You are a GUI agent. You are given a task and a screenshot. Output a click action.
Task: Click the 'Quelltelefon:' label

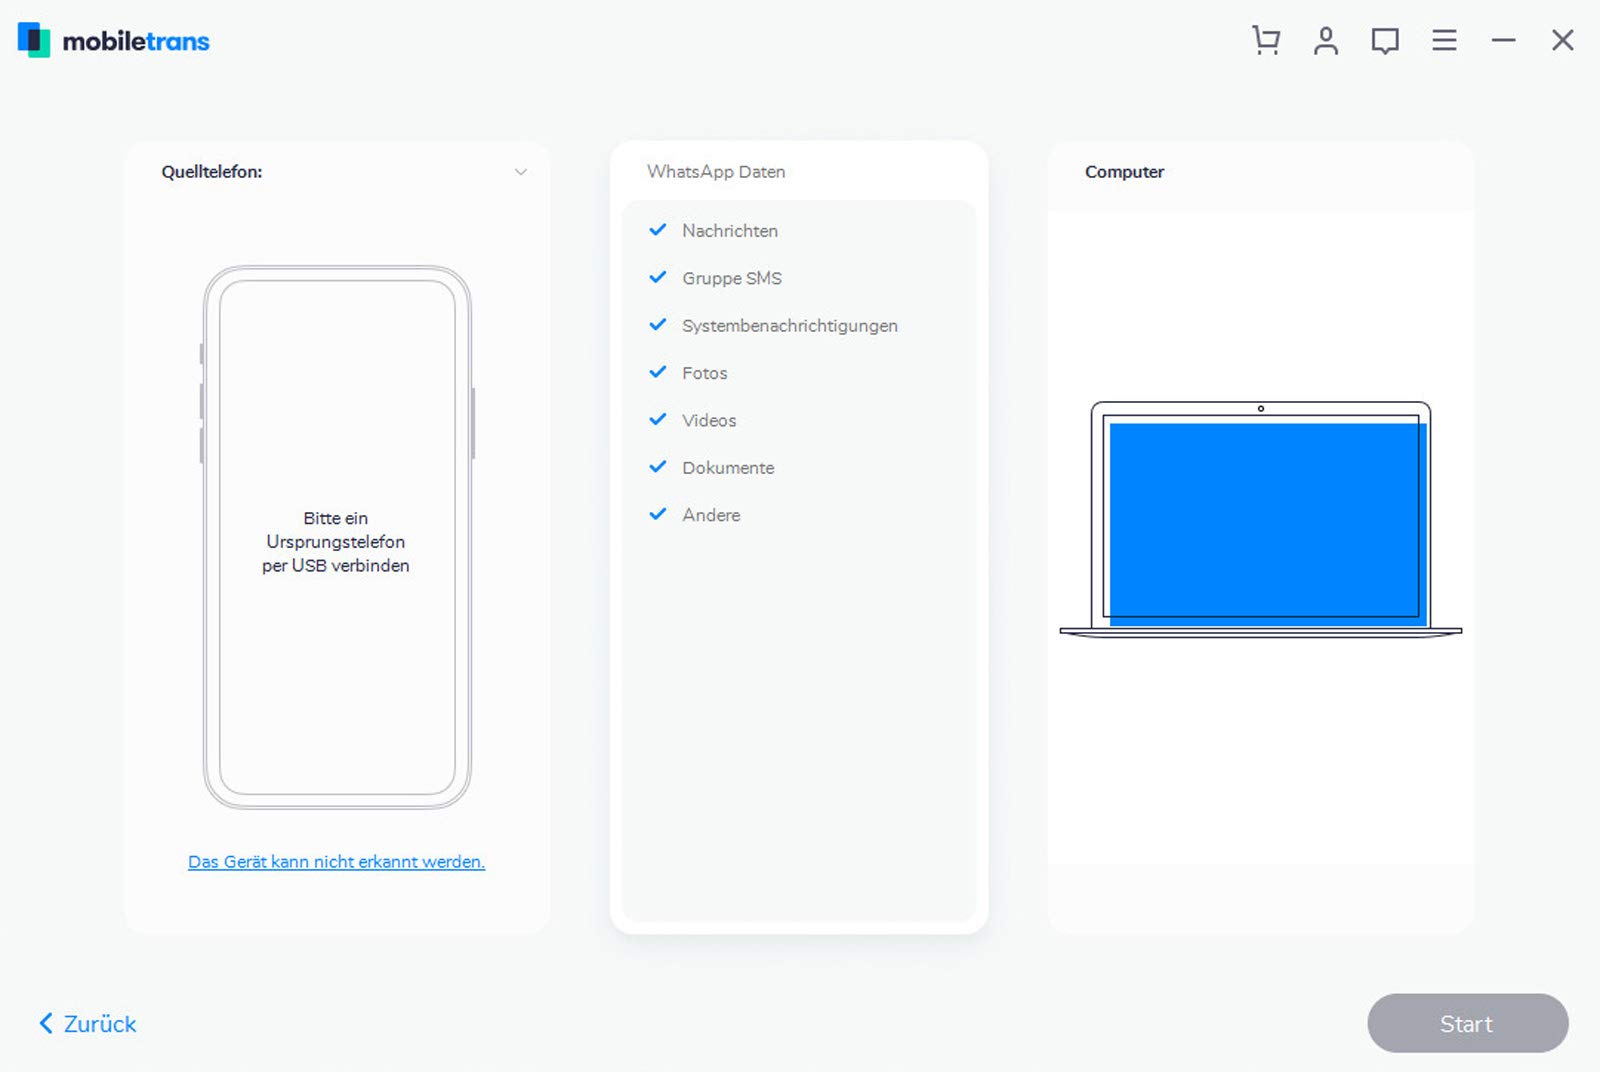click(x=212, y=172)
